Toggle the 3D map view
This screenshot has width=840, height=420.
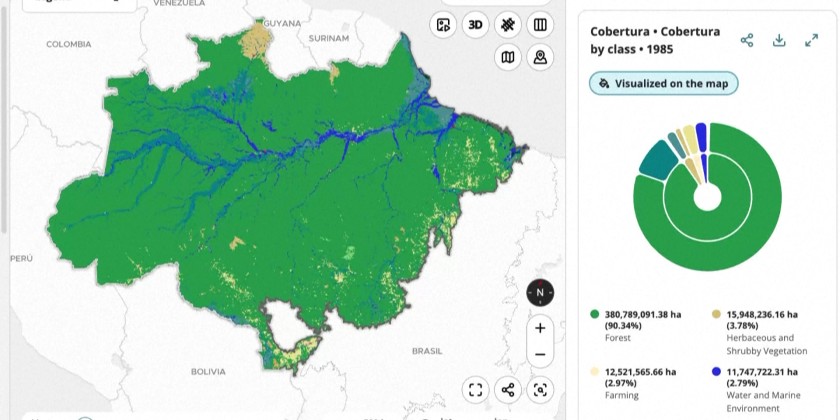point(475,25)
